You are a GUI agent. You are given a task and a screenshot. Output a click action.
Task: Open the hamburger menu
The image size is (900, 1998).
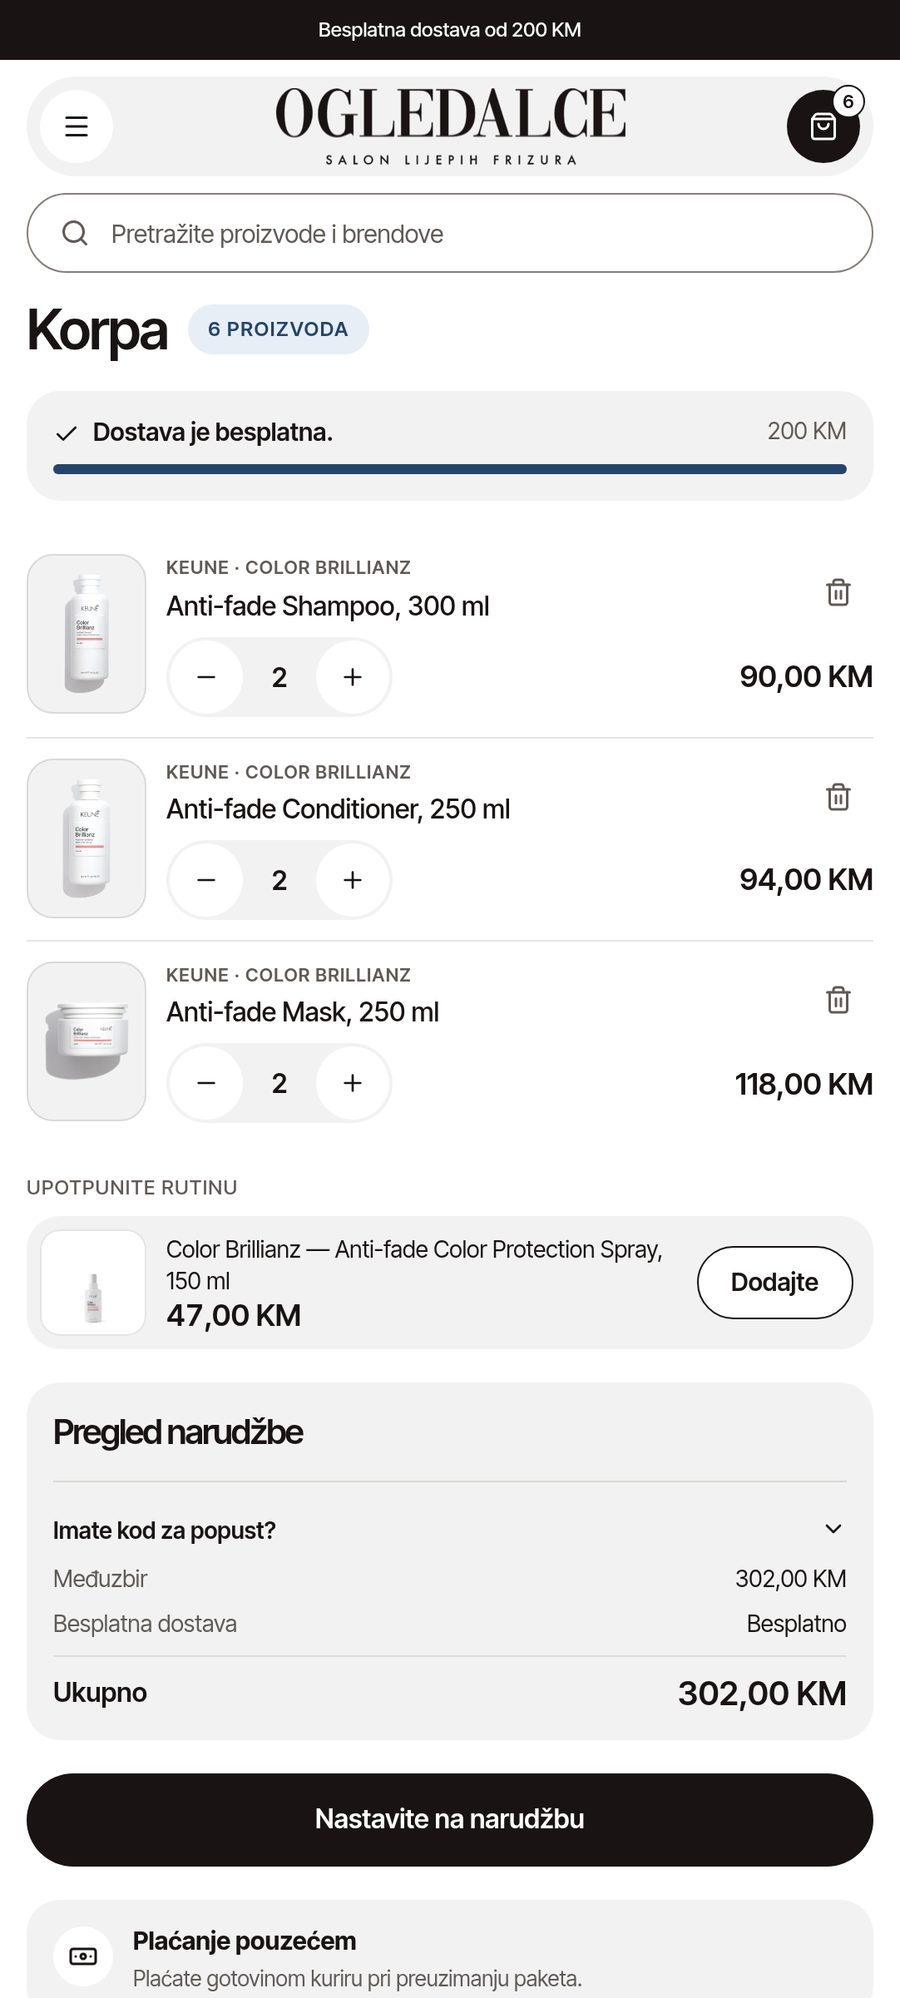(76, 126)
